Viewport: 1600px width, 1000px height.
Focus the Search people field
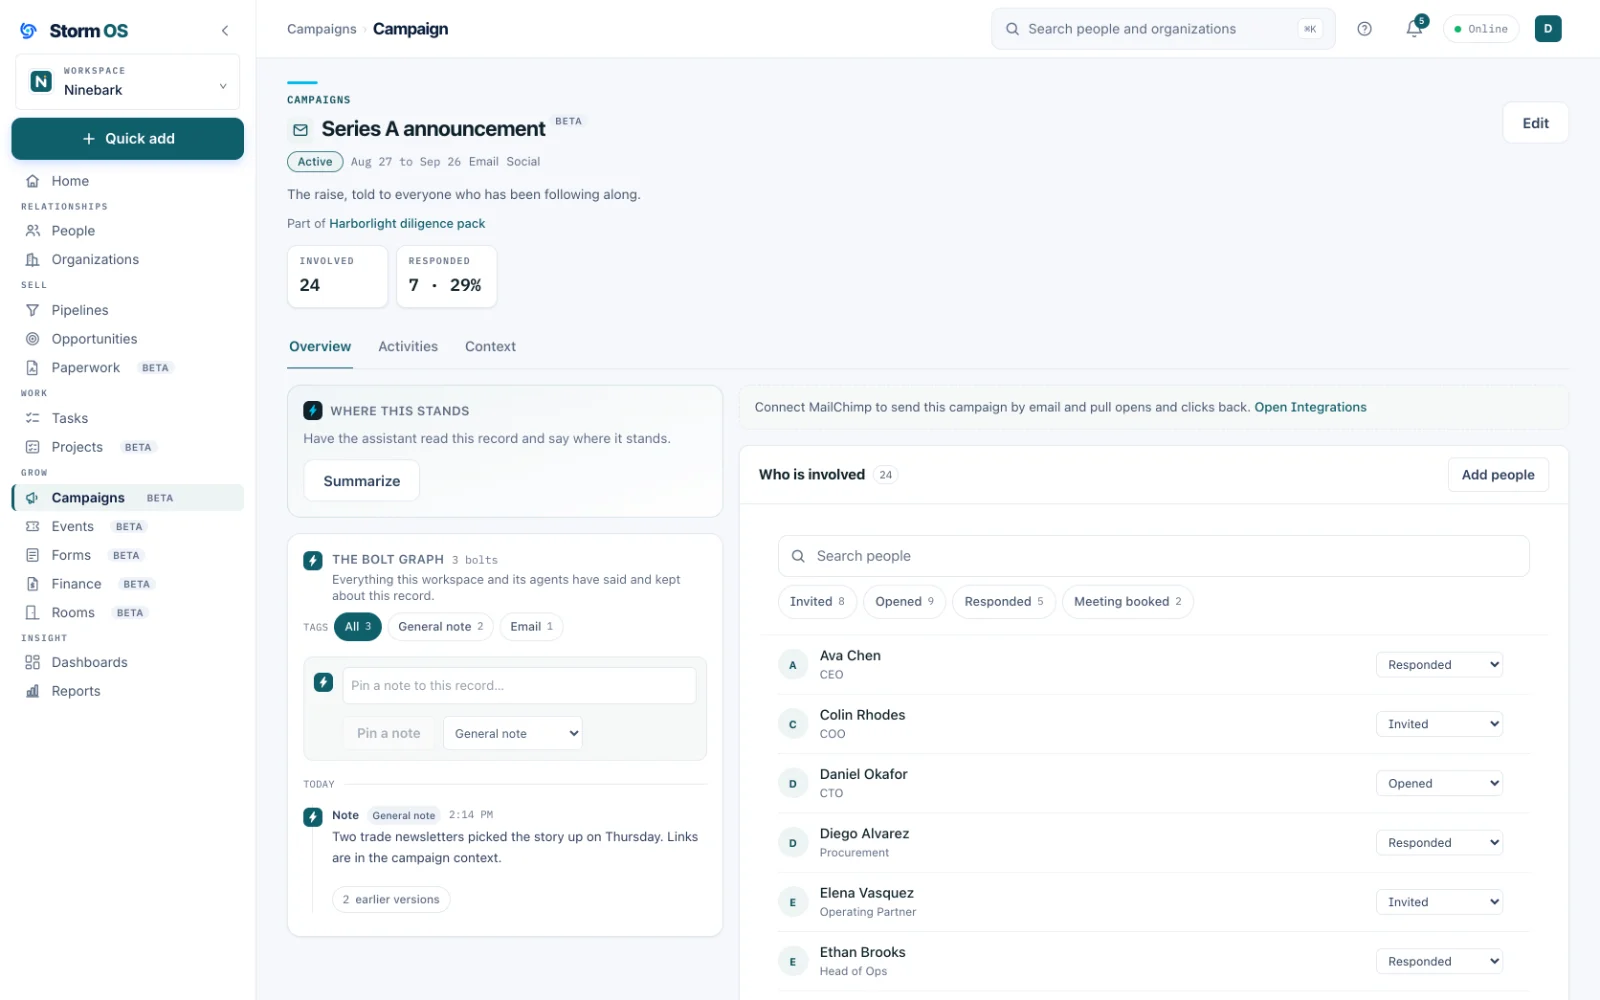coord(1153,556)
